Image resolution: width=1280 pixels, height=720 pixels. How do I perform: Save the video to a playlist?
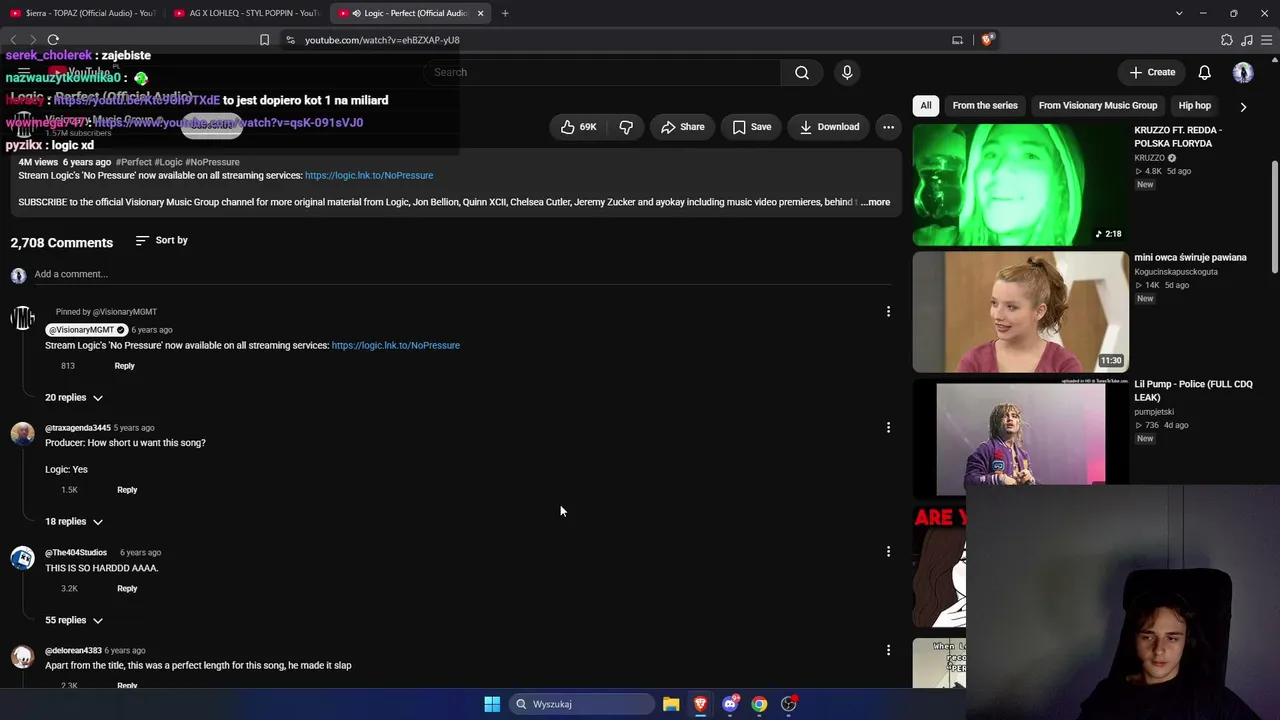(x=752, y=127)
